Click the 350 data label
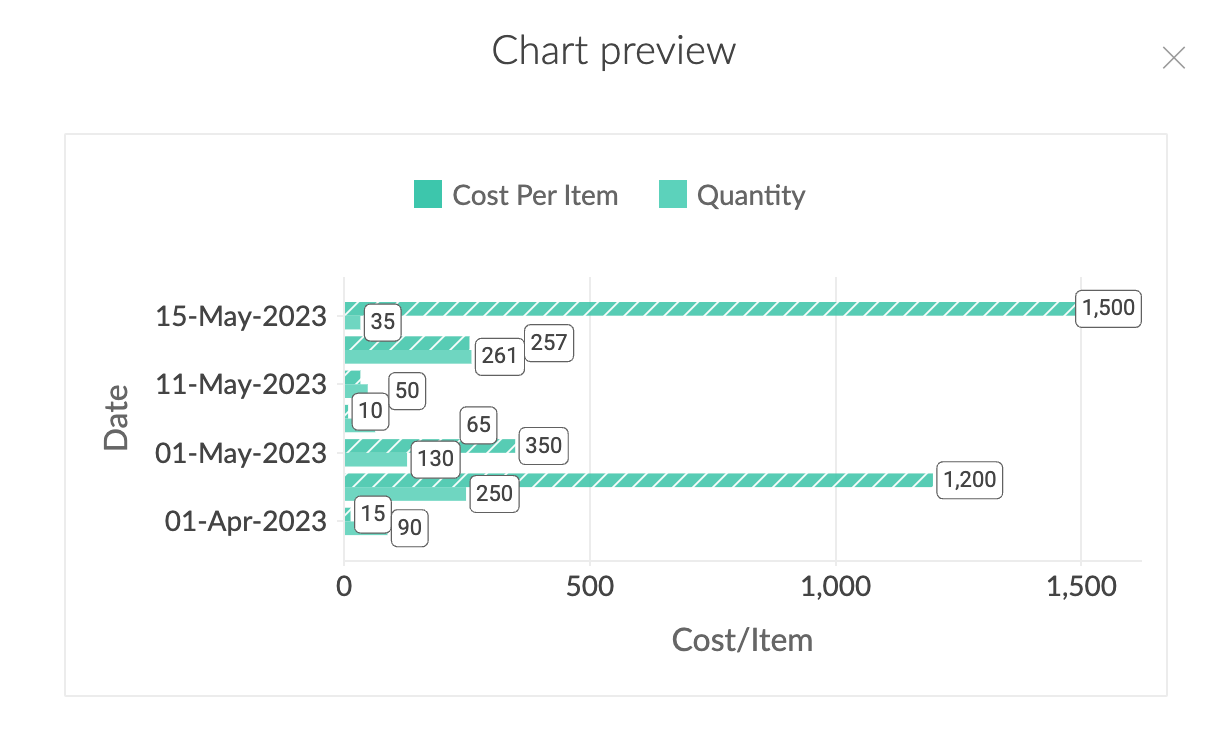Image resolution: width=1228 pixels, height=746 pixels. point(543,446)
